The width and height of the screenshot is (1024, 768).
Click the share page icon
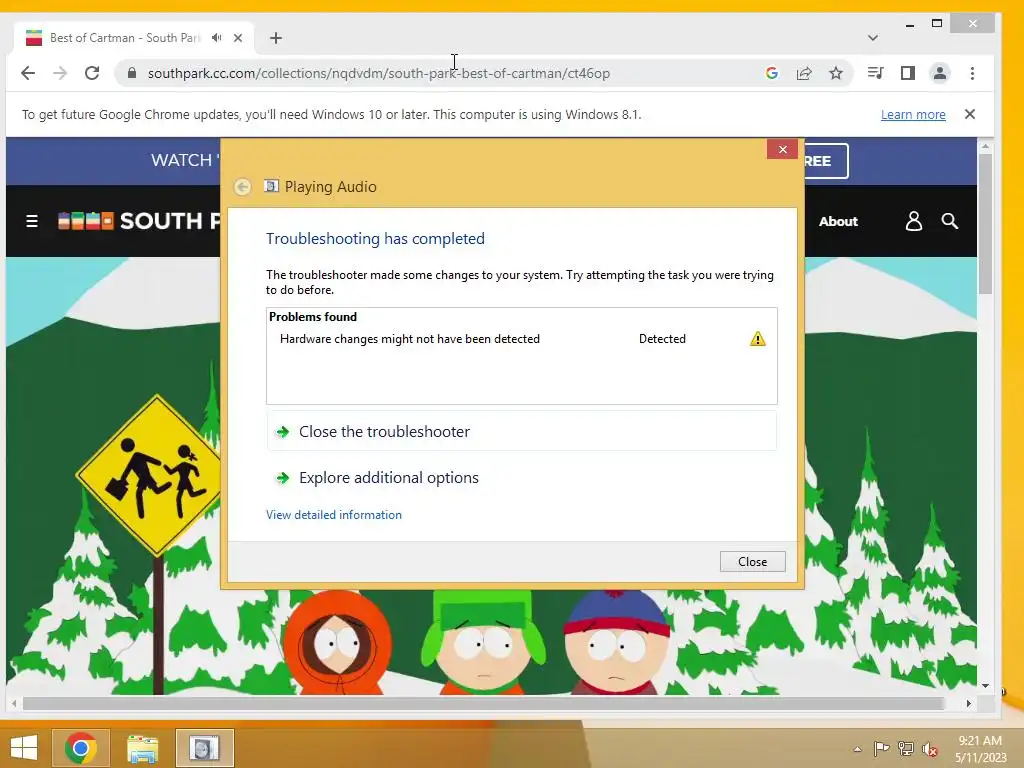[x=804, y=73]
